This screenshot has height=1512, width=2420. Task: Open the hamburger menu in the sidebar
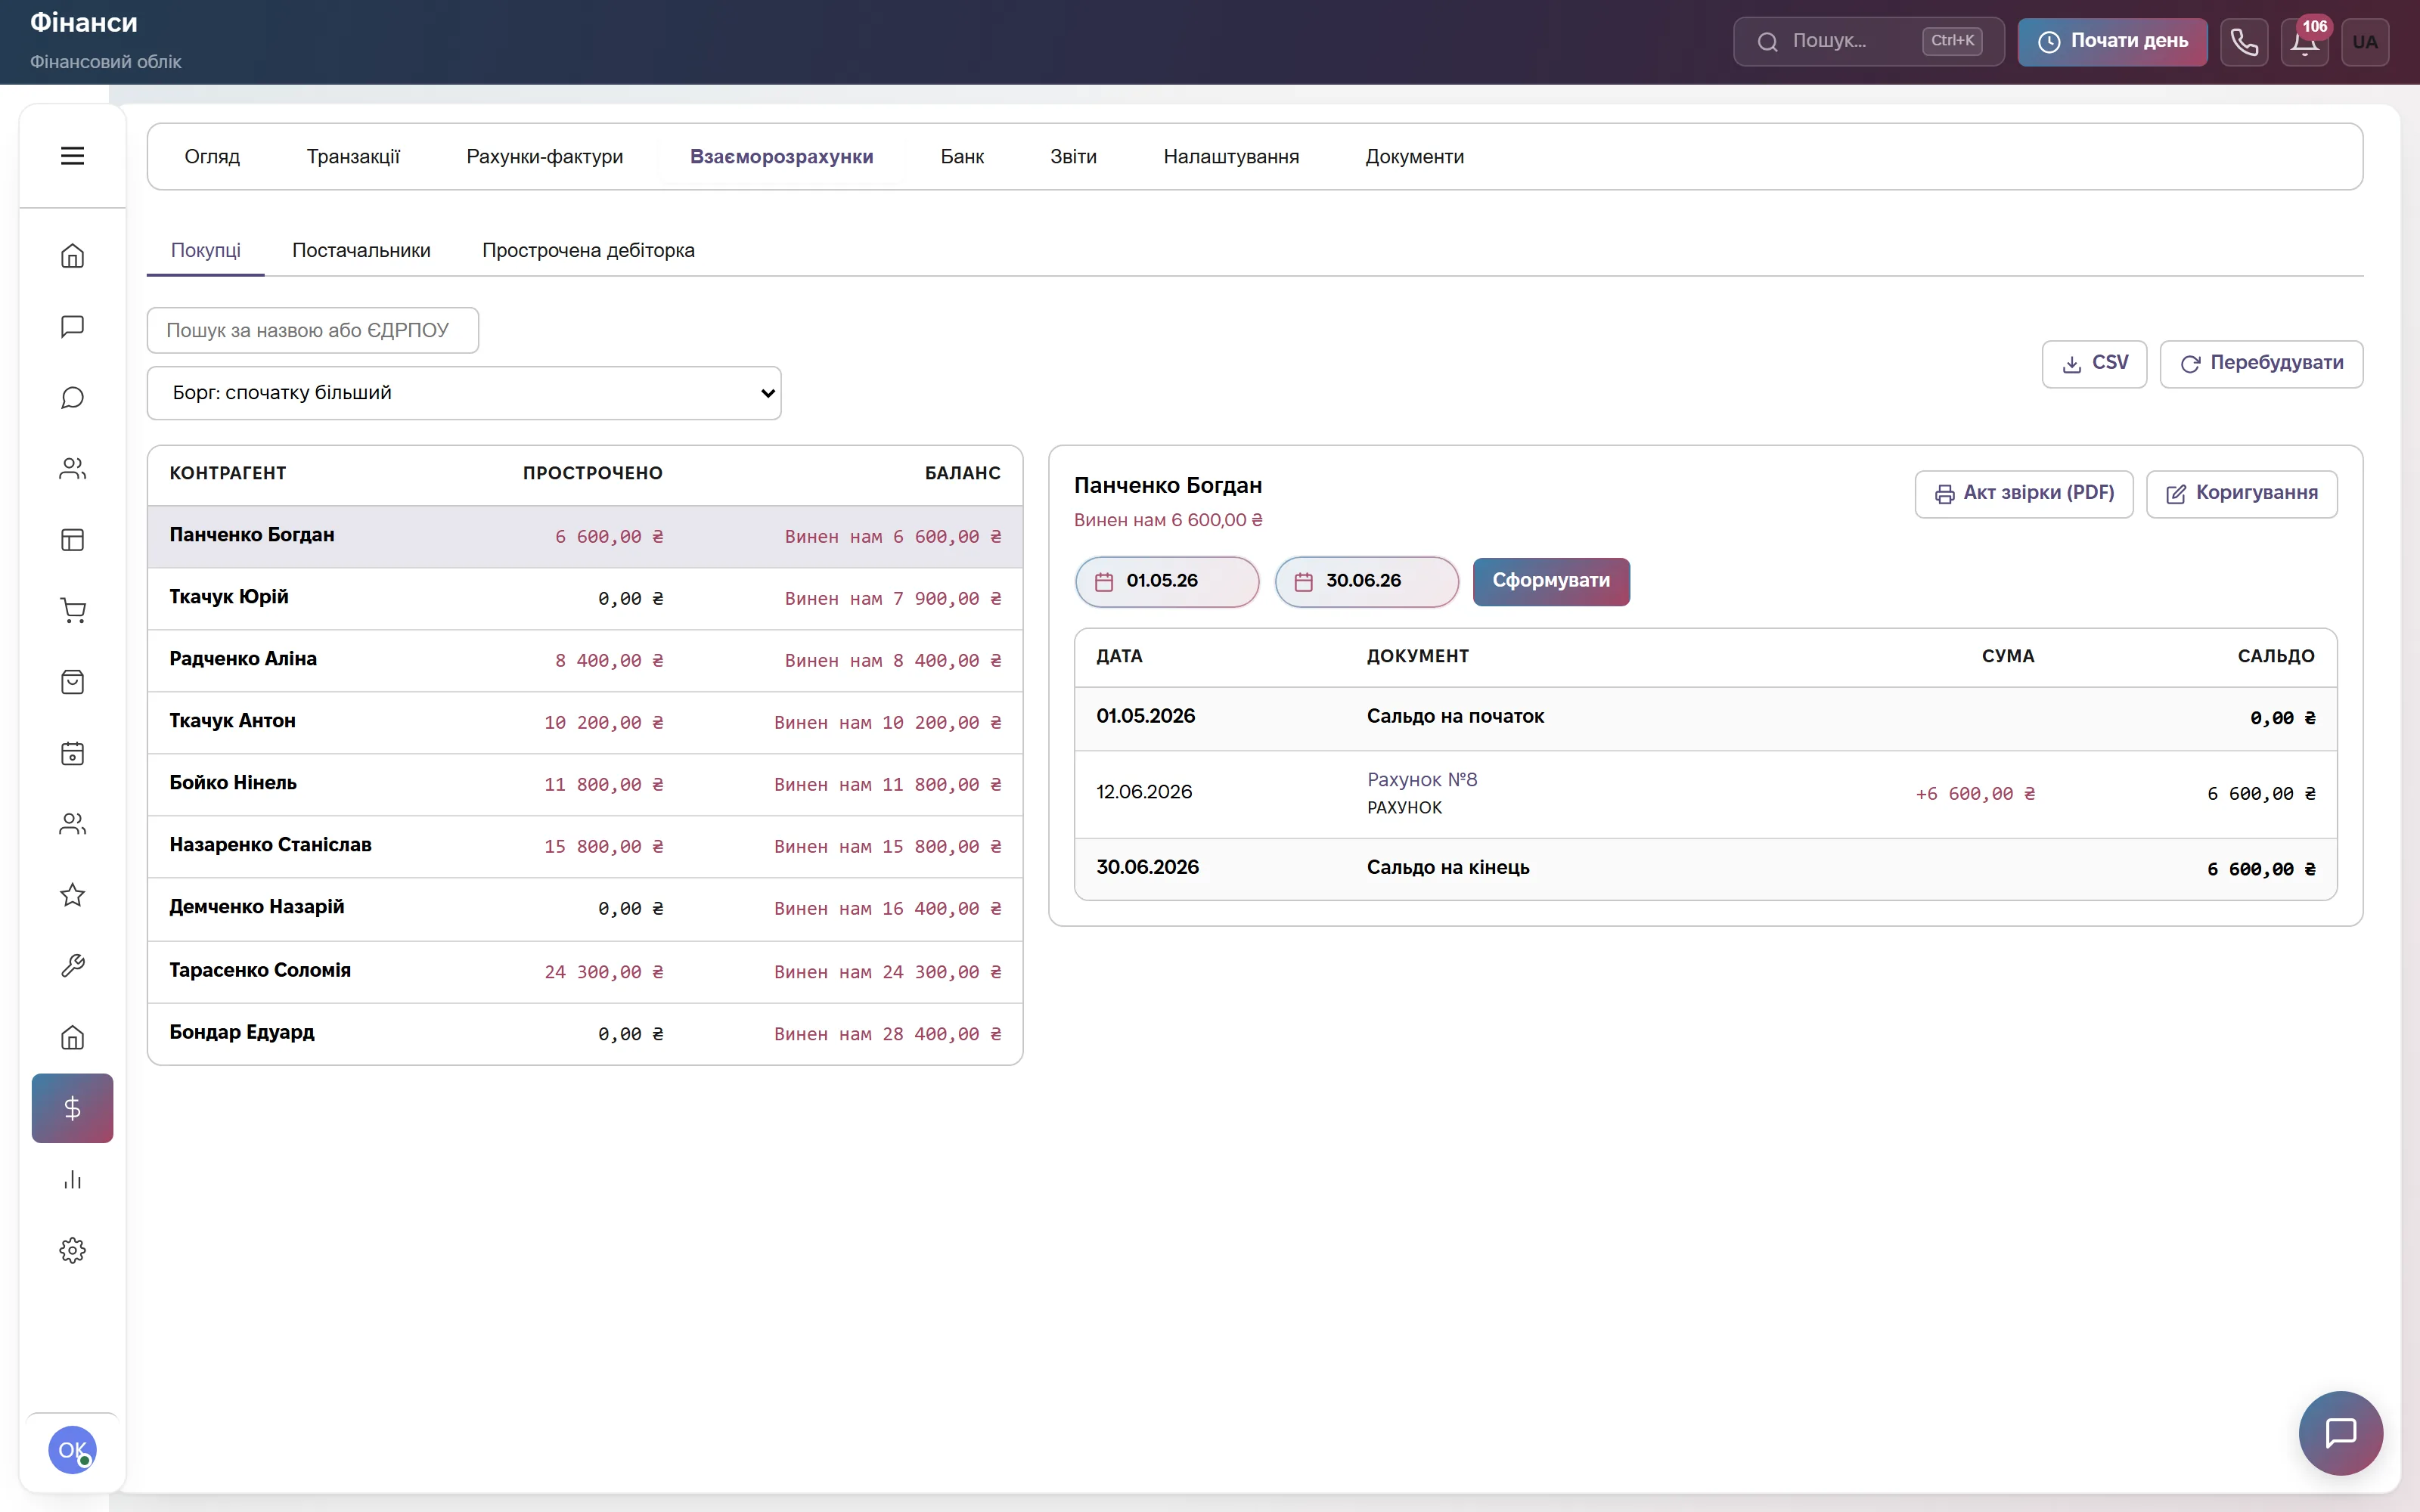[72, 156]
